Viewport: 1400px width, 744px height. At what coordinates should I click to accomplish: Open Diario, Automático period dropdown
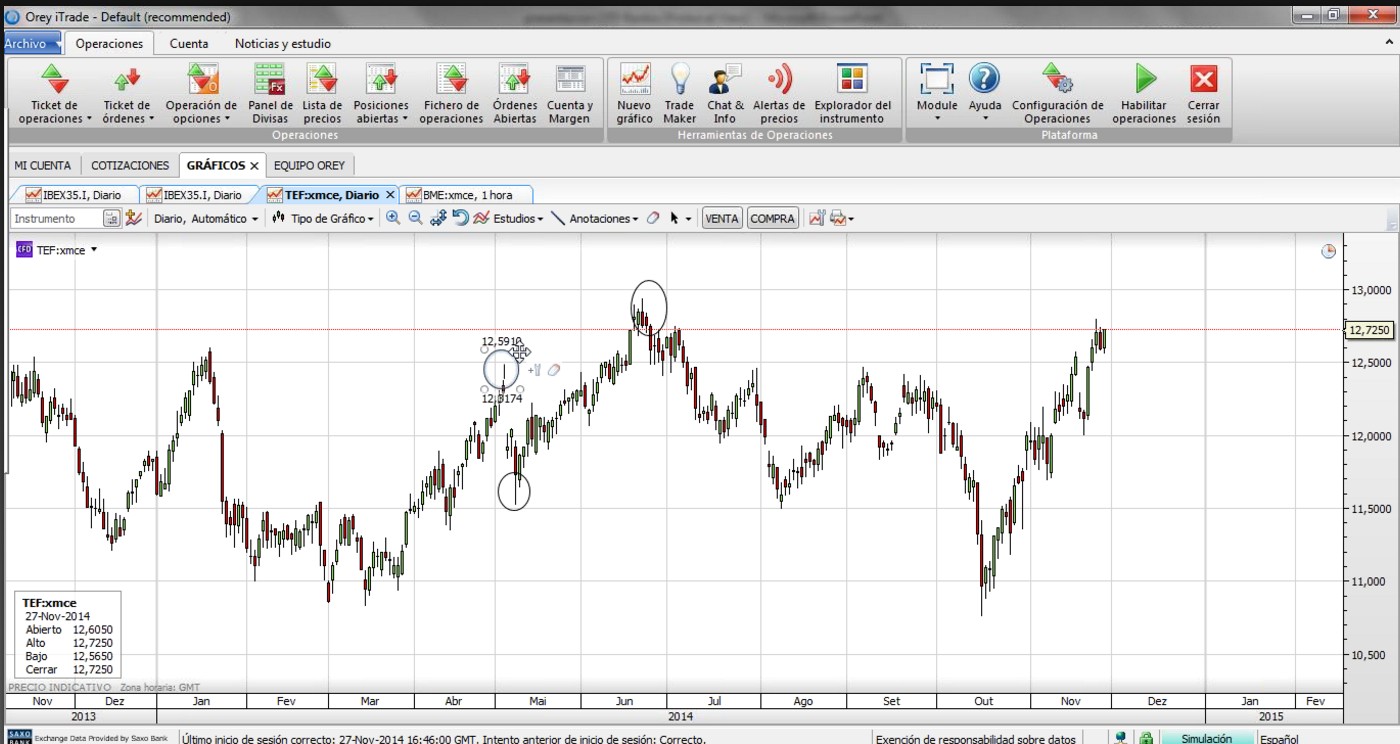pyautogui.click(x=205, y=218)
